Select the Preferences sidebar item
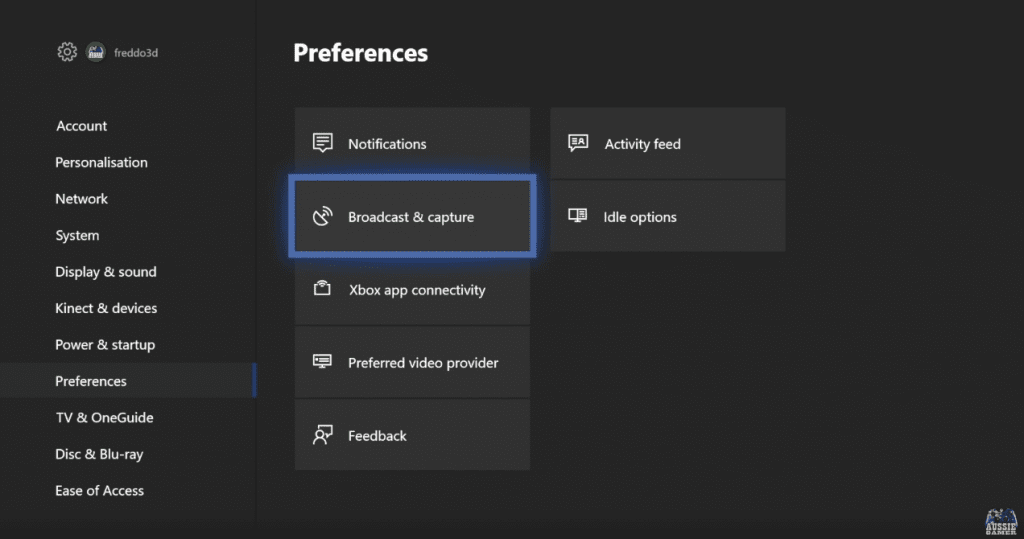The width and height of the screenshot is (1024, 539). (128, 381)
